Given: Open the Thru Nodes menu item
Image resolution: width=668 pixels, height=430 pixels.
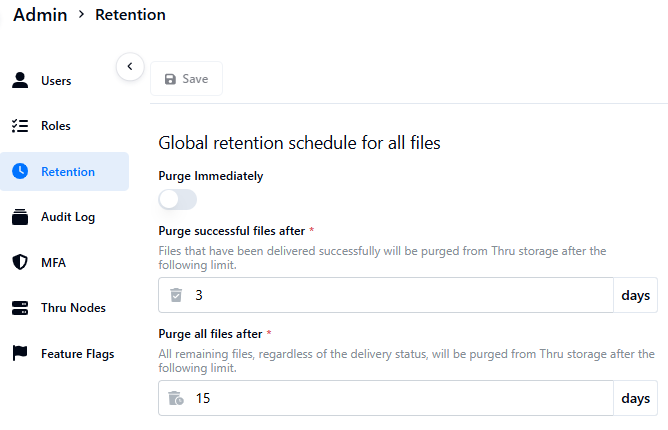Looking at the screenshot, I should pos(72,308).
